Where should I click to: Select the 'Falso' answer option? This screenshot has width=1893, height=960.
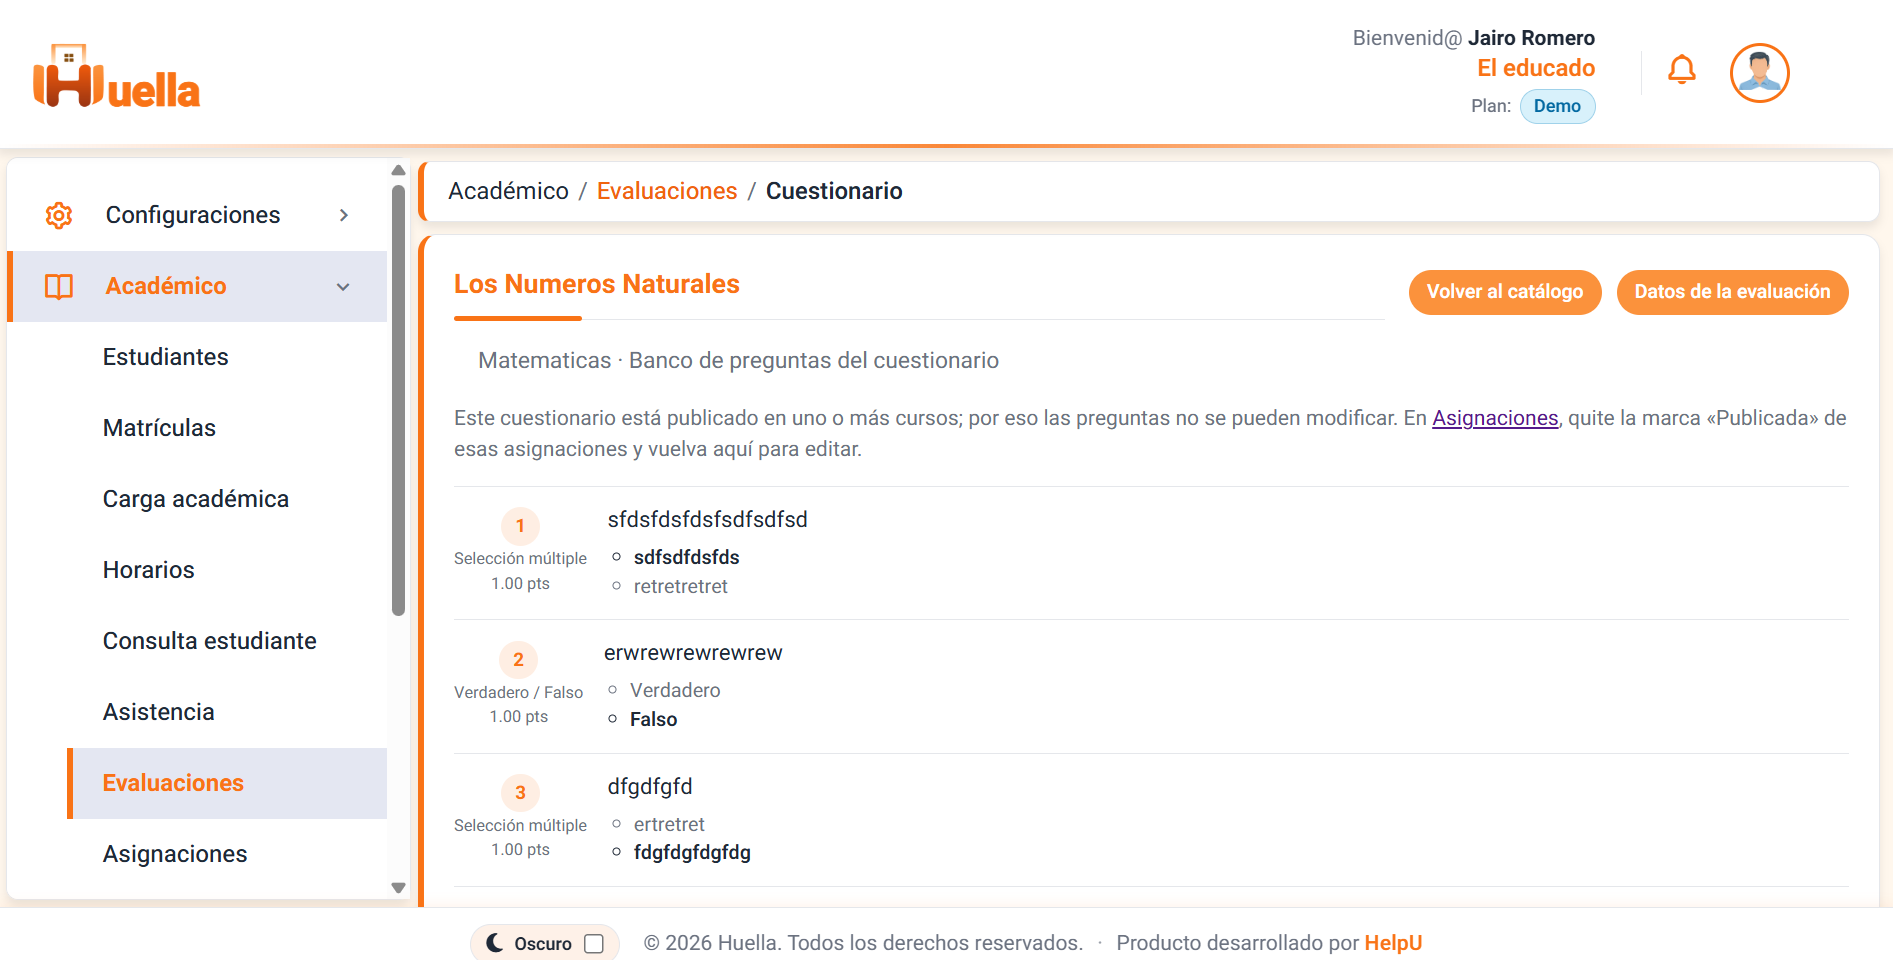[x=653, y=719]
